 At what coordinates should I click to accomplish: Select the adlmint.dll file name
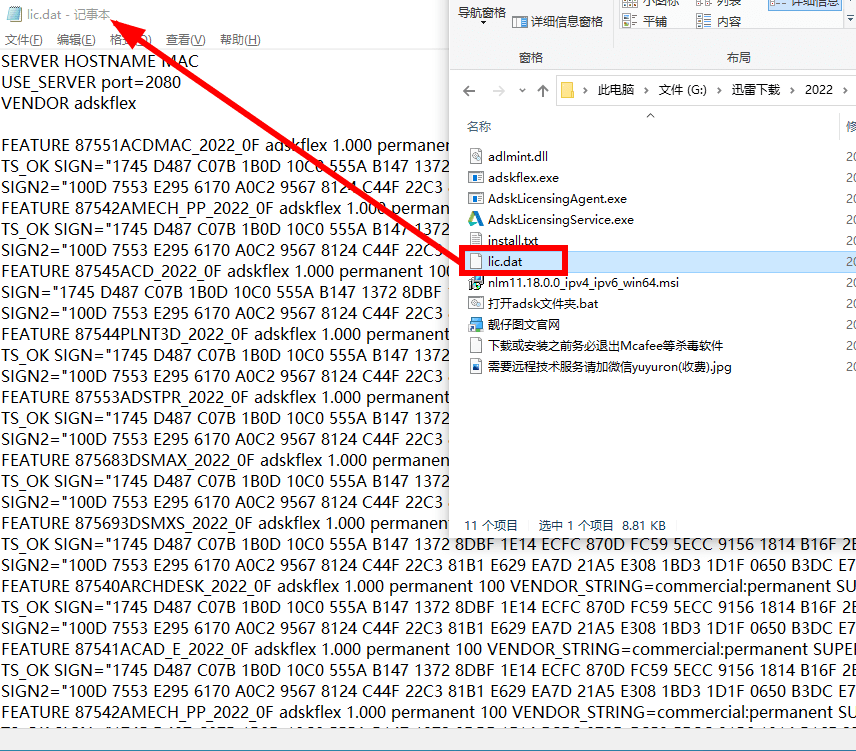[x=518, y=157]
